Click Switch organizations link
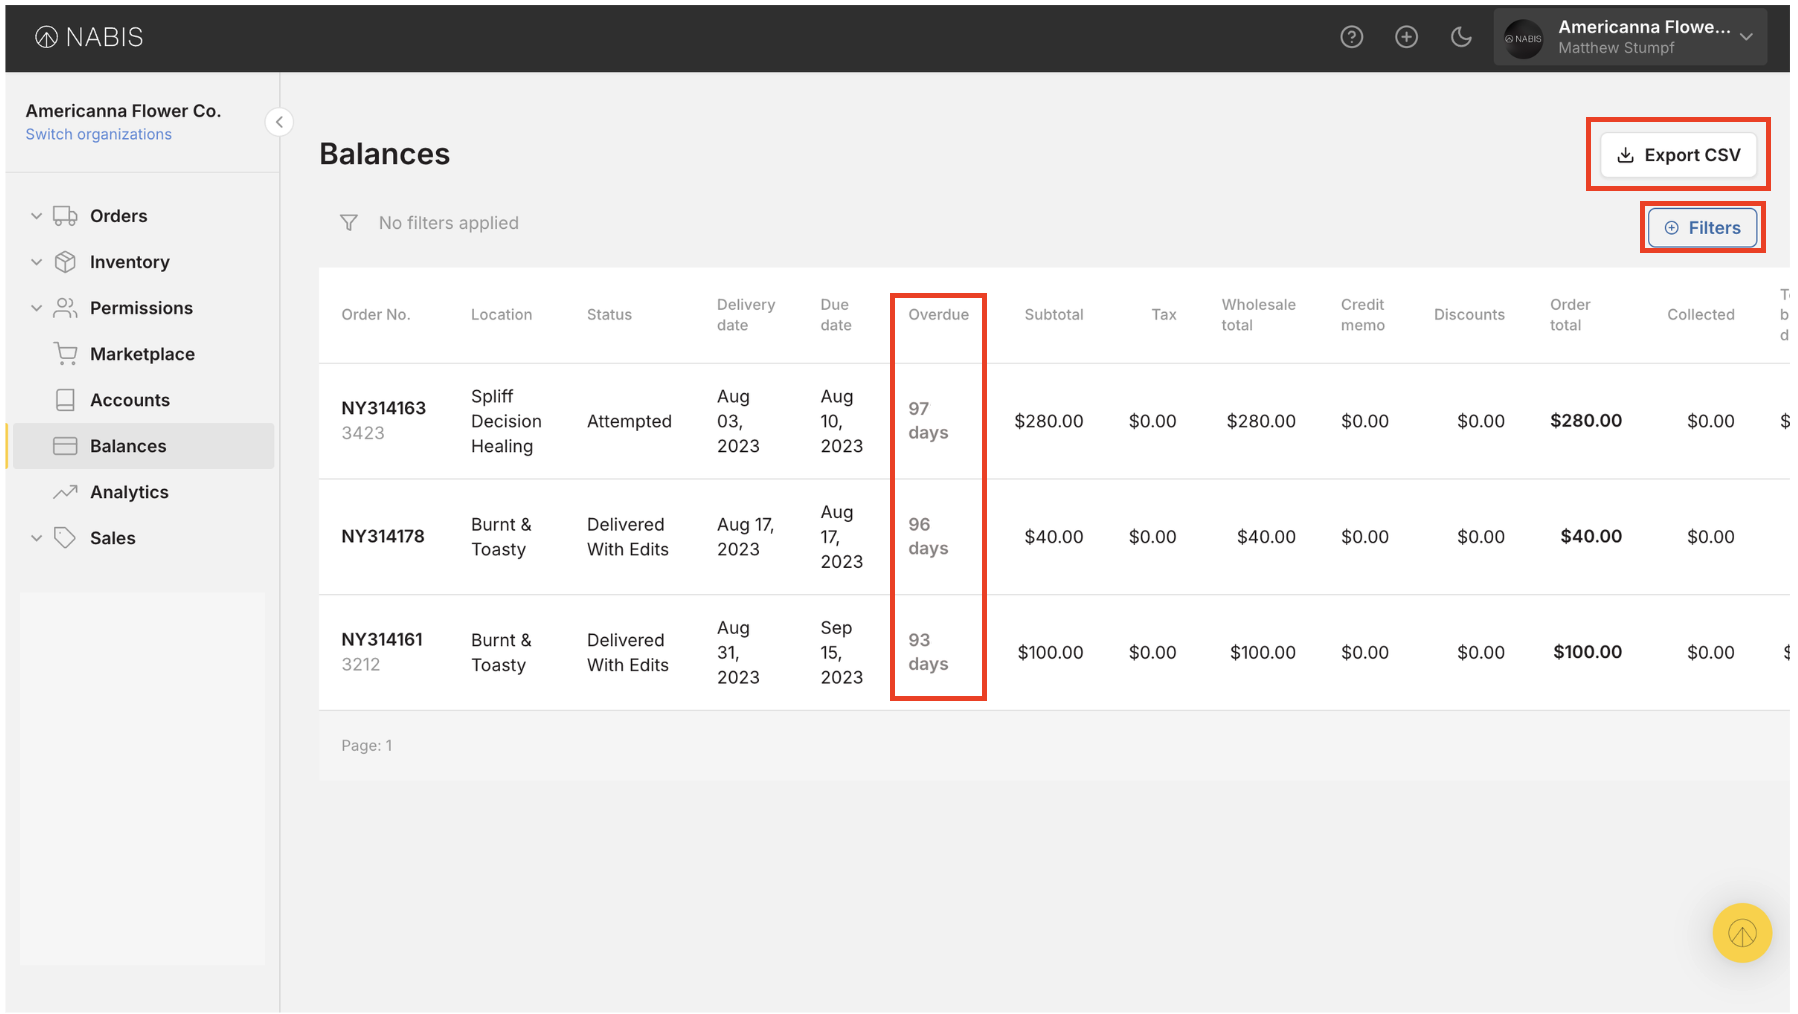 [x=98, y=134]
